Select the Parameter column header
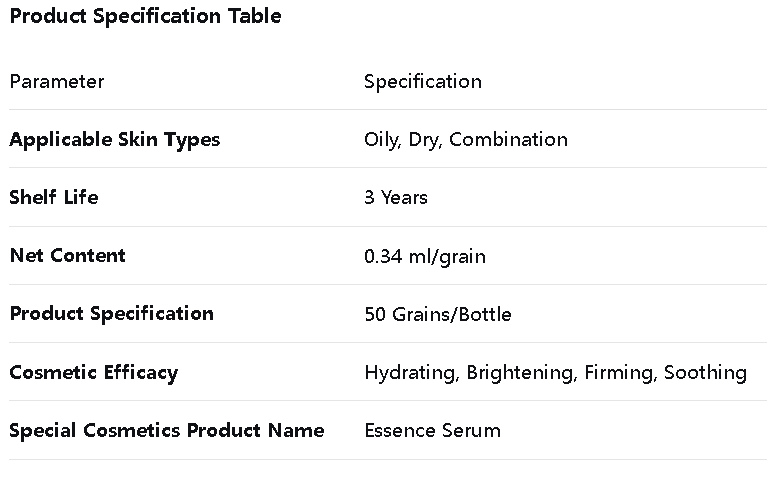780x479 pixels. pyautogui.click(x=56, y=82)
